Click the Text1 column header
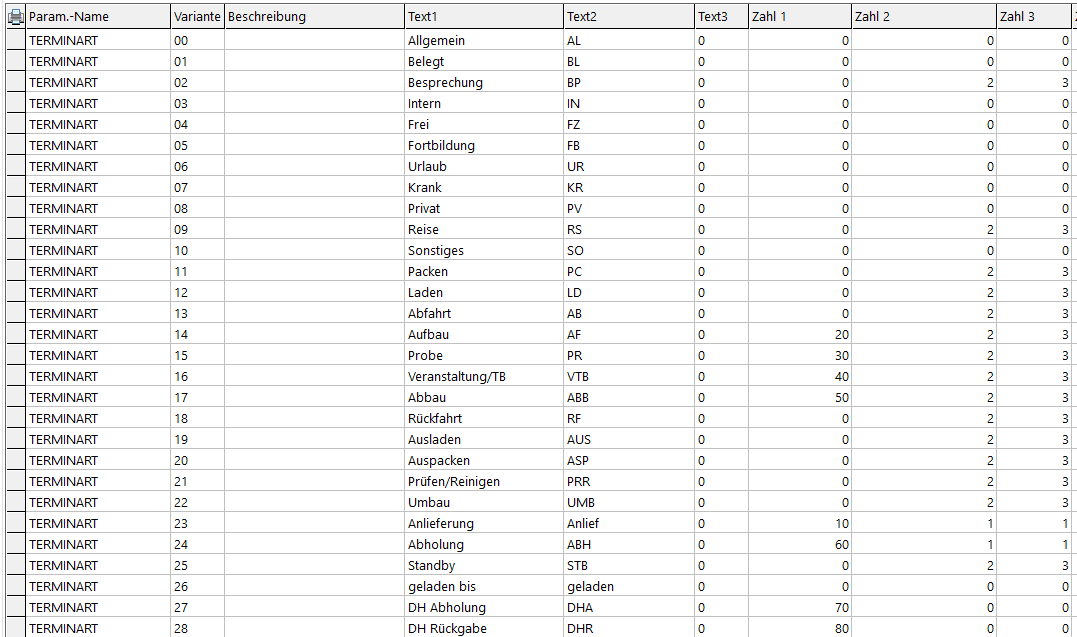 point(484,16)
